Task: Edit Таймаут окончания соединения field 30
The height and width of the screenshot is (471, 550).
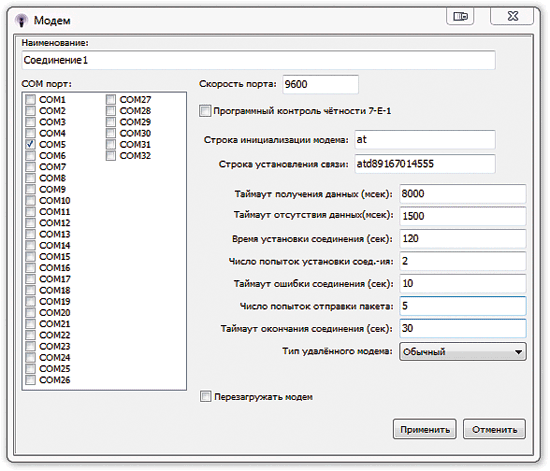Action: (463, 328)
